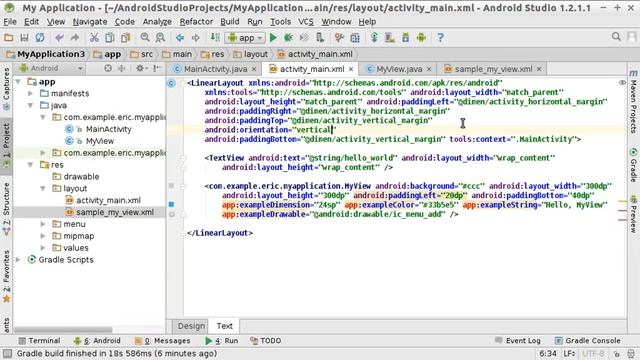Run the app with green play button
Viewport: 640px width, 360px height.
pos(273,38)
